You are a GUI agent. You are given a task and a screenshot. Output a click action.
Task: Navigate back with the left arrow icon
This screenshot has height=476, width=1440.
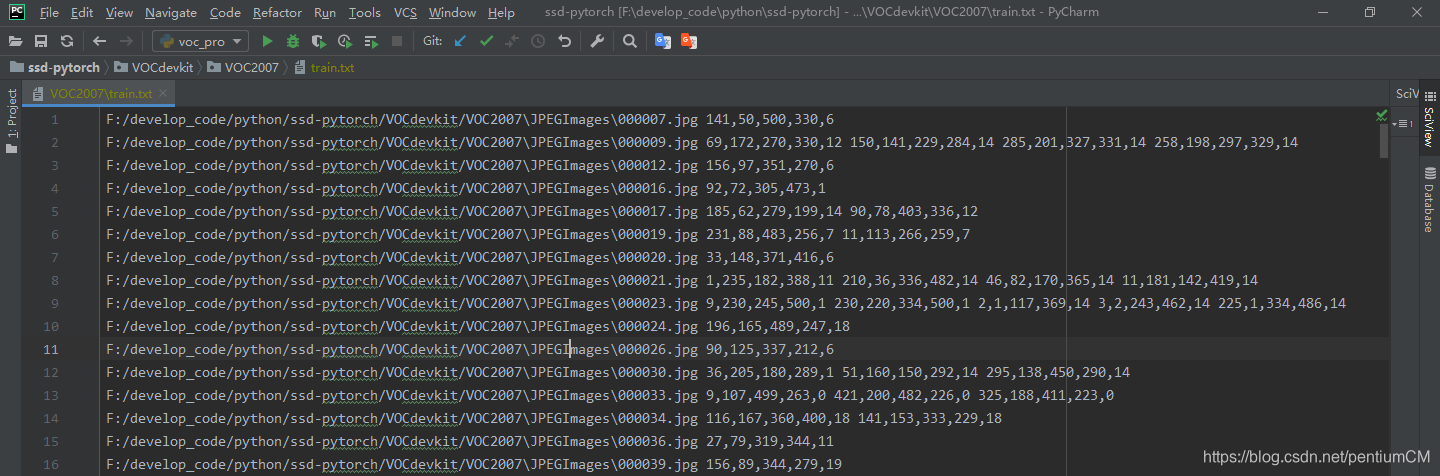coord(99,41)
